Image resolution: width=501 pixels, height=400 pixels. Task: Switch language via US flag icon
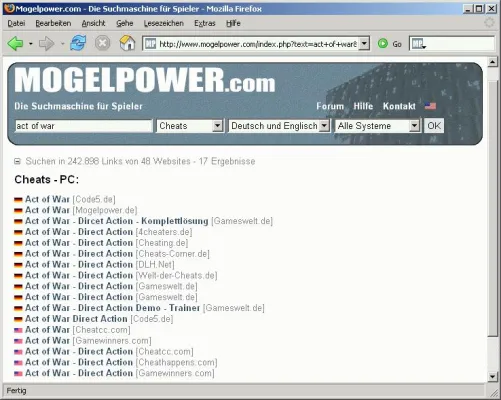[x=430, y=106]
